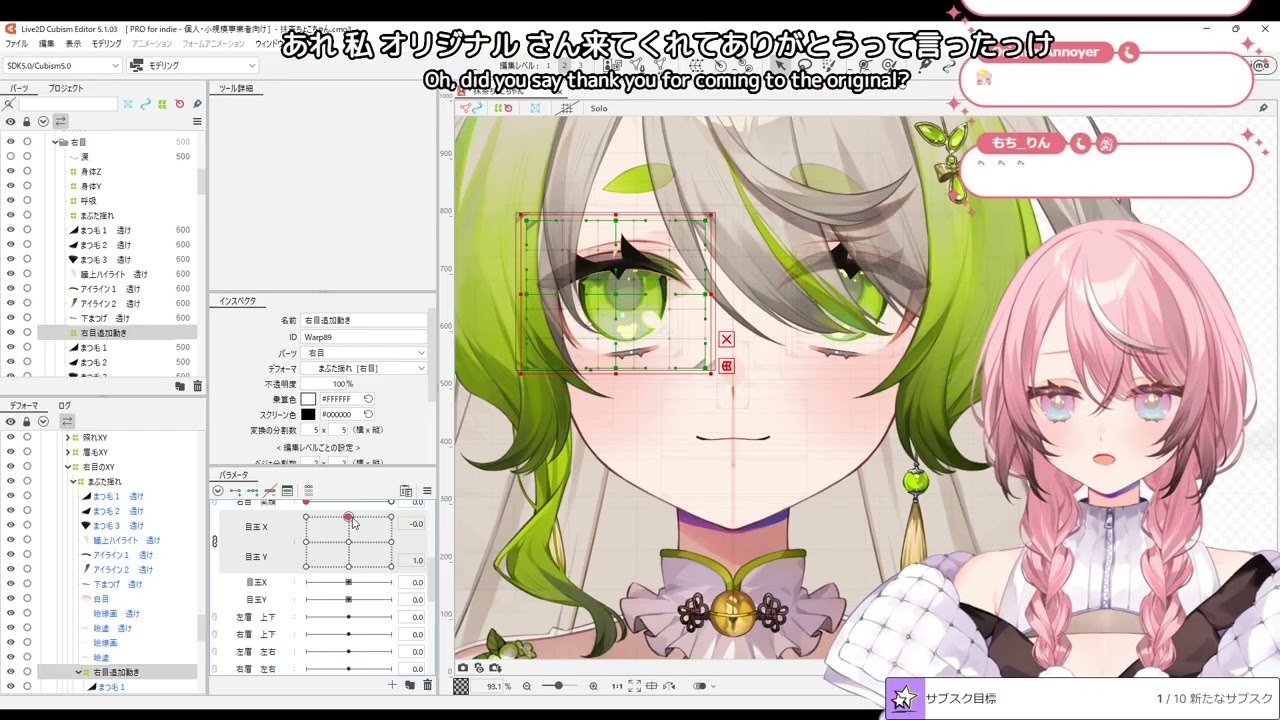Open the モデリング menu
The width and height of the screenshot is (1280, 720).
pos(106,44)
